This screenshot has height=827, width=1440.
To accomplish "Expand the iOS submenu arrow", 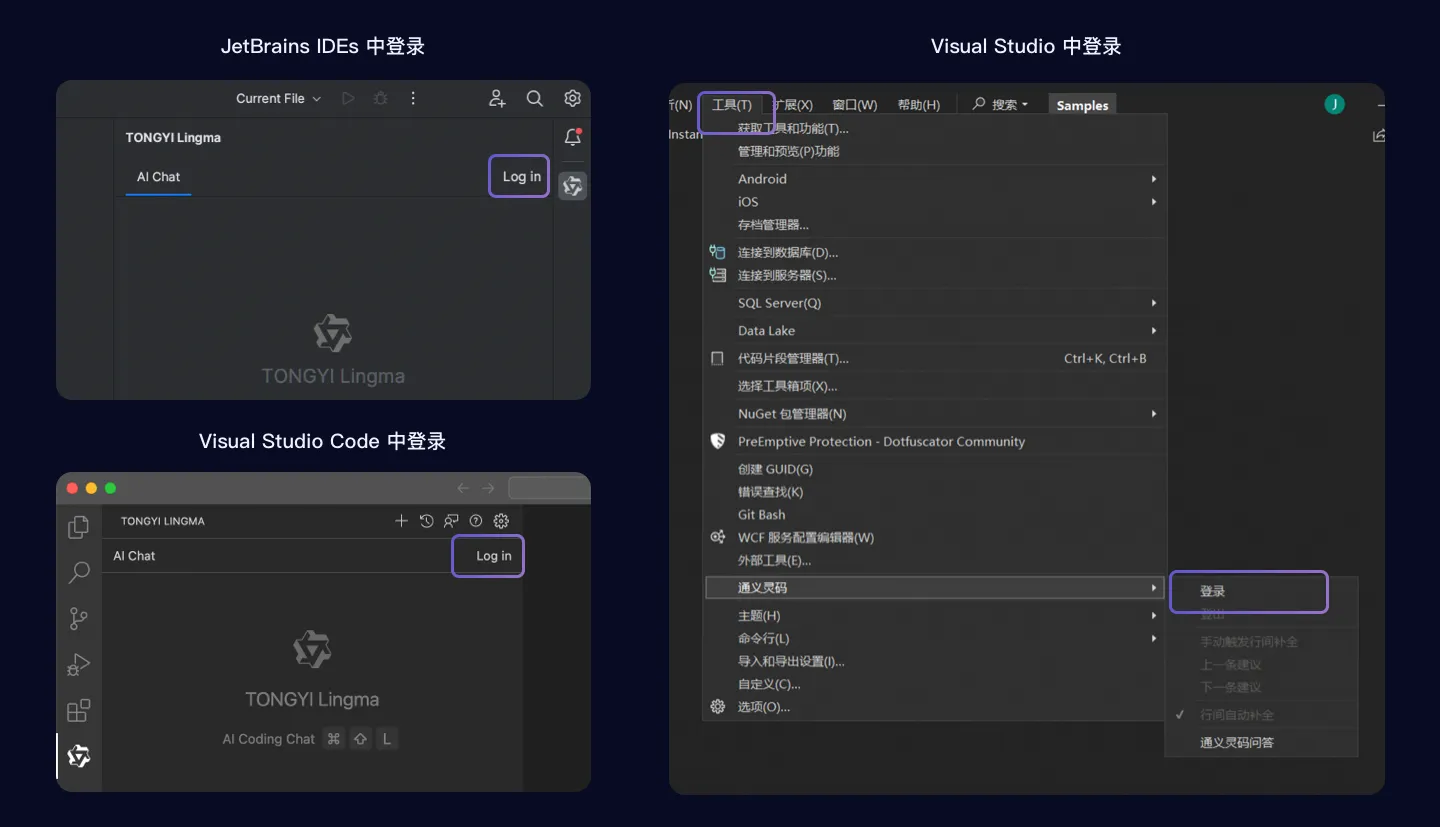I will click(x=1153, y=202).
